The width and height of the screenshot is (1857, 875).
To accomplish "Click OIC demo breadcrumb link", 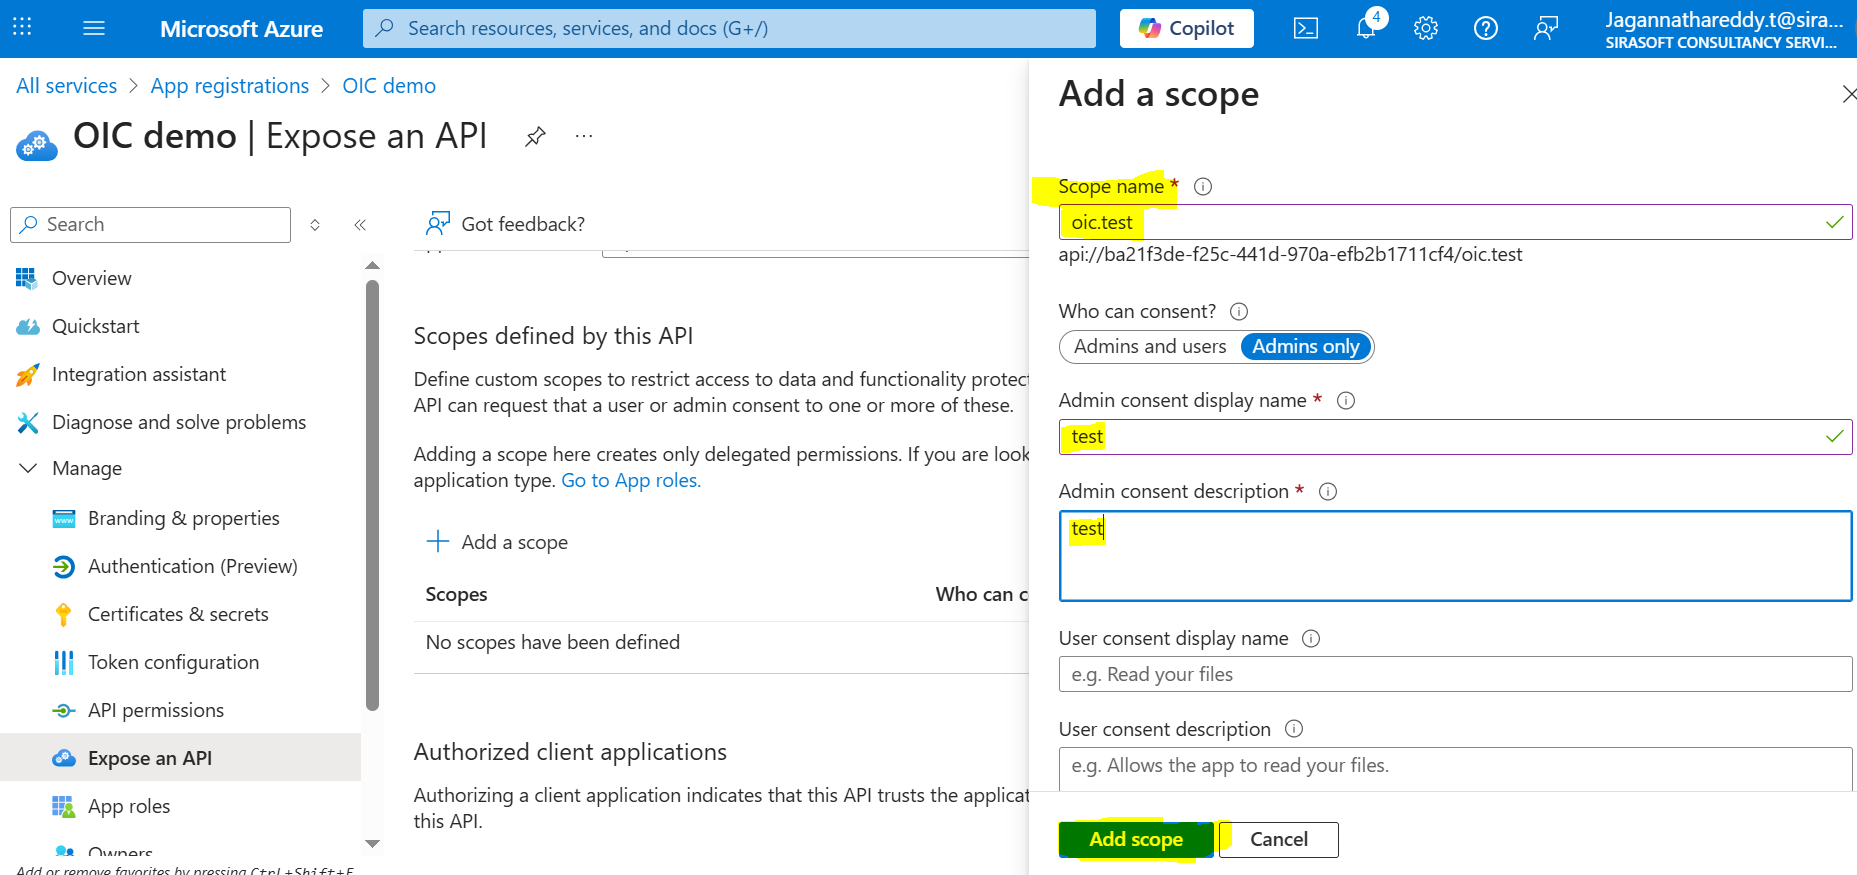I will [x=389, y=86].
